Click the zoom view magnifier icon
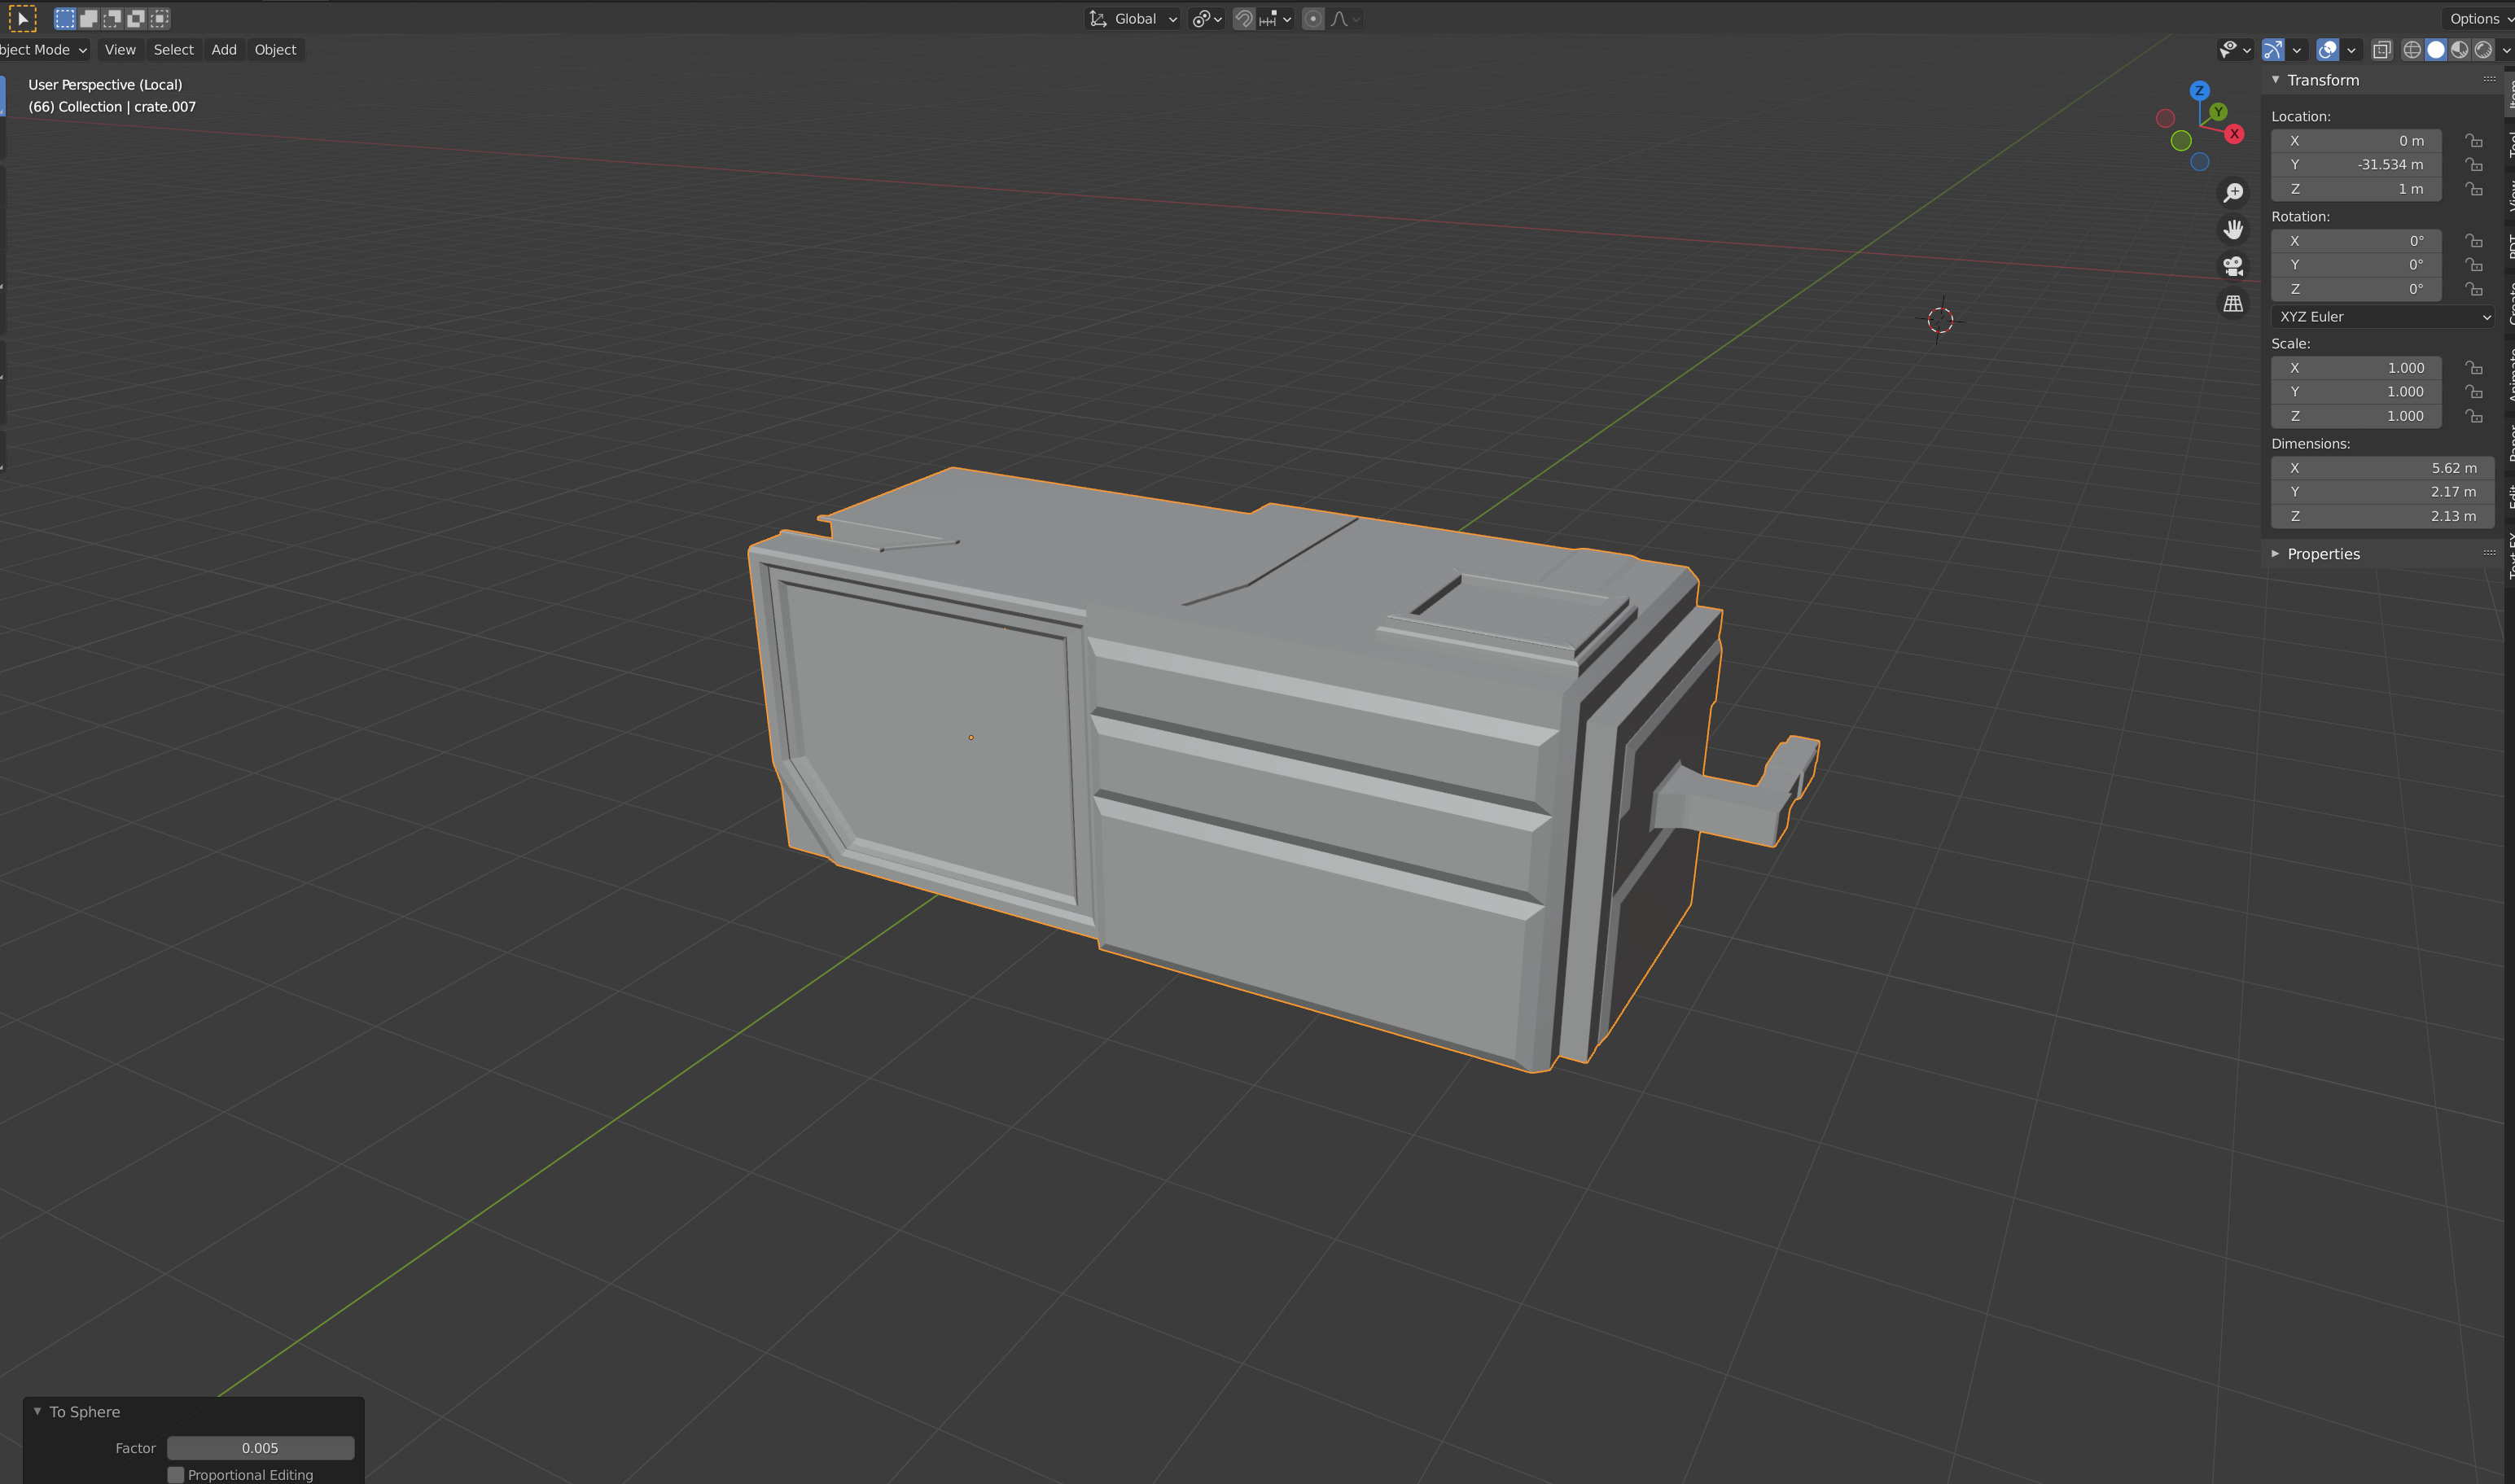The width and height of the screenshot is (2515, 1484). point(2233,192)
